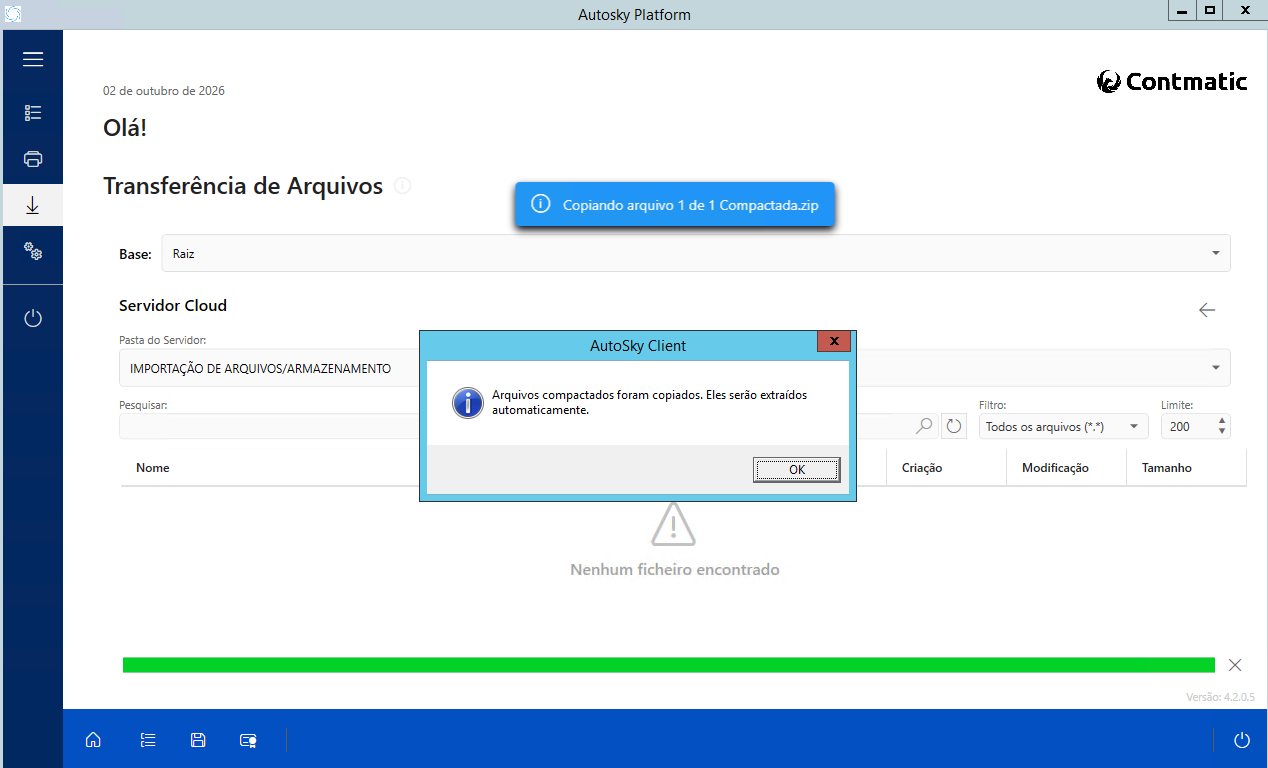This screenshot has height=768, width=1268.
Task: Click the certificate icon in bottom bar
Action: point(248,740)
